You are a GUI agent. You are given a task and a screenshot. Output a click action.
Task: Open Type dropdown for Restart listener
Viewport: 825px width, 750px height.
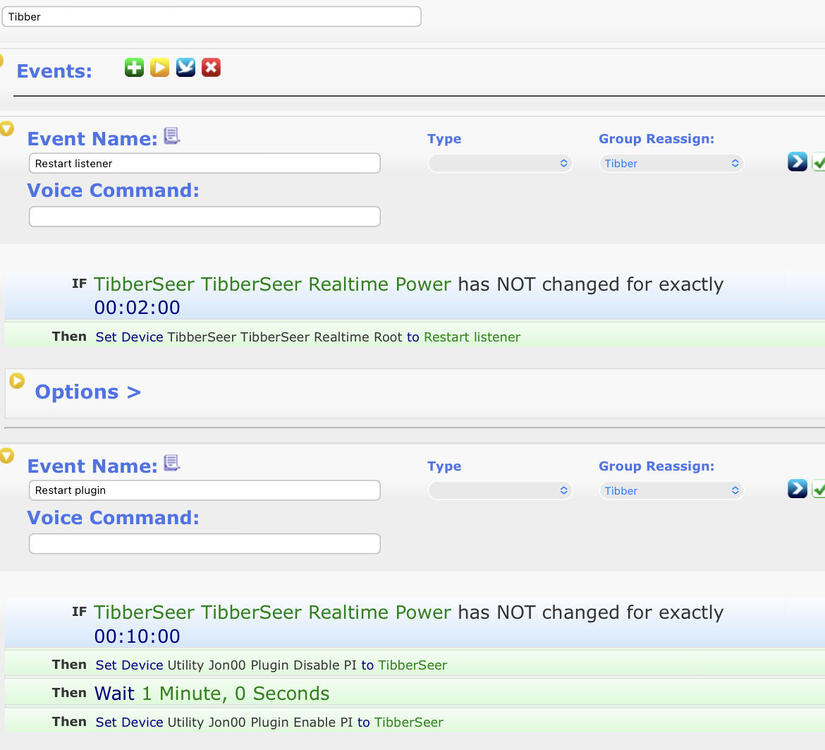[499, 163]
